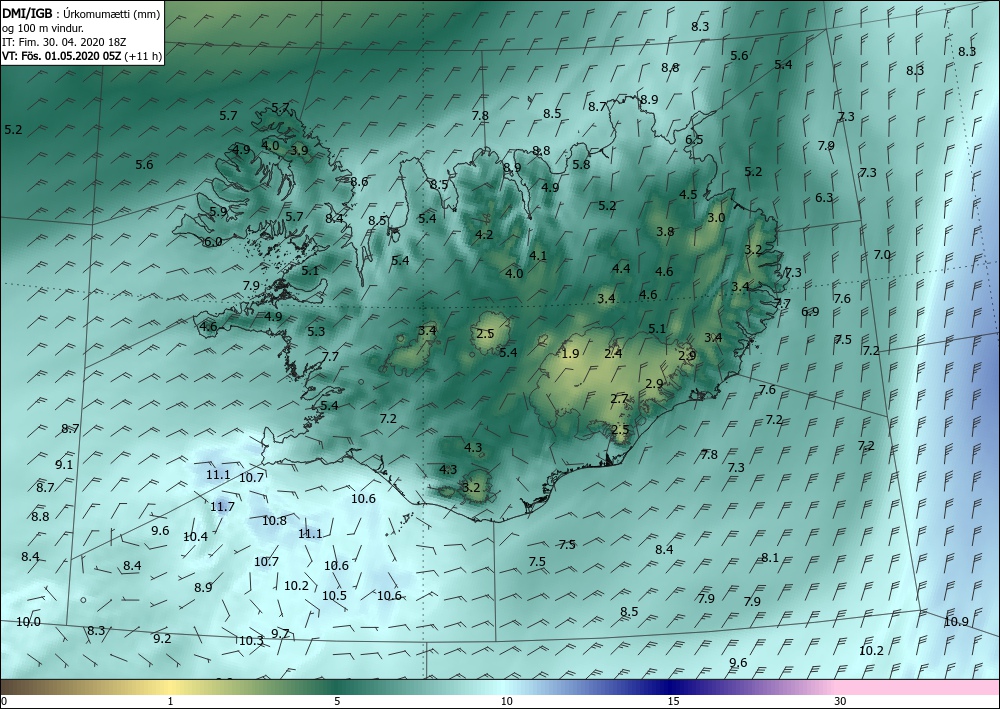This screenshot has height=709, width=1000.
Task: Pick the 3.0 value on the map
Action: coord(716,217)
